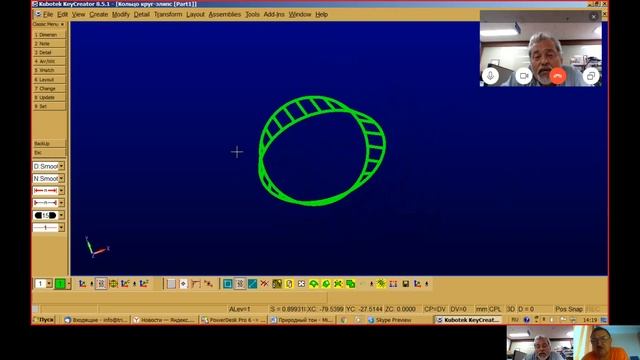Open the Add-Ins menu

tap(274, 14)
